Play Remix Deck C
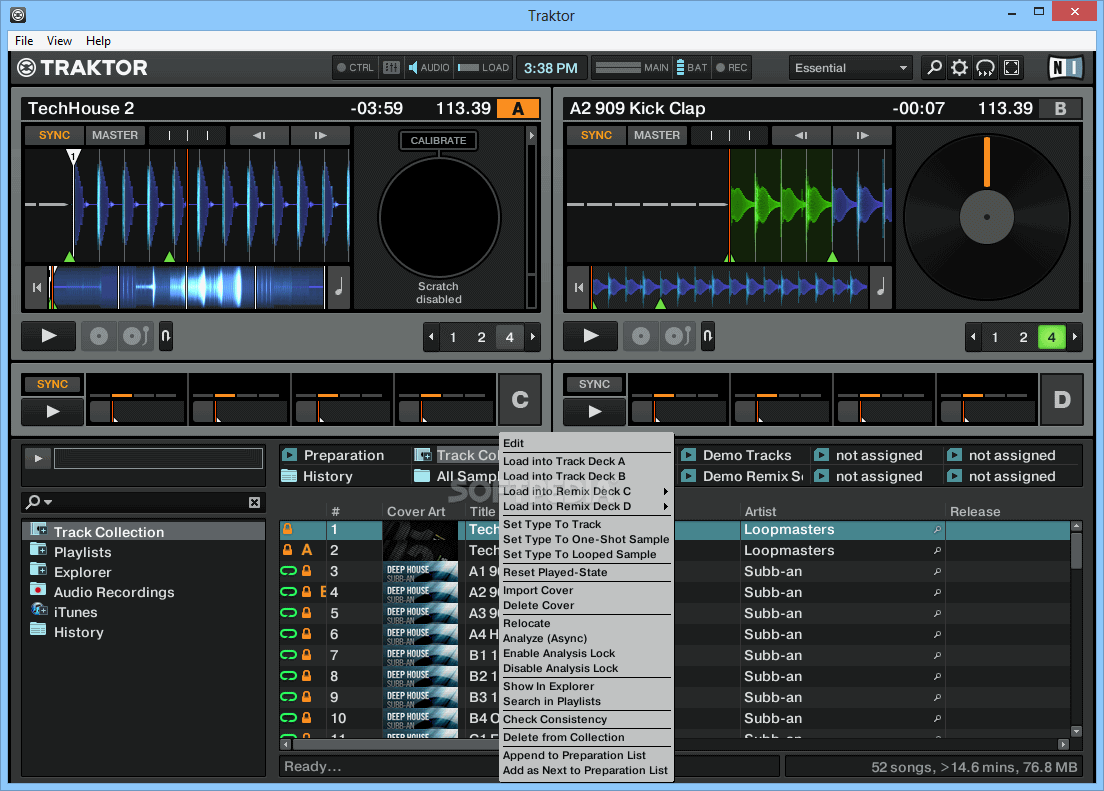This screenshot has height=791, width=1104. point(53,411)
